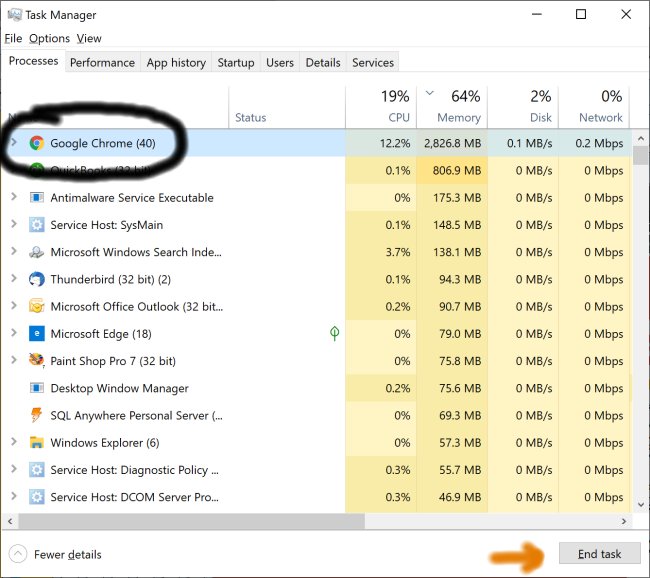
Task: Expand the Microsoft Windows Search Indexer row
Action: click(x=14, y=251)
